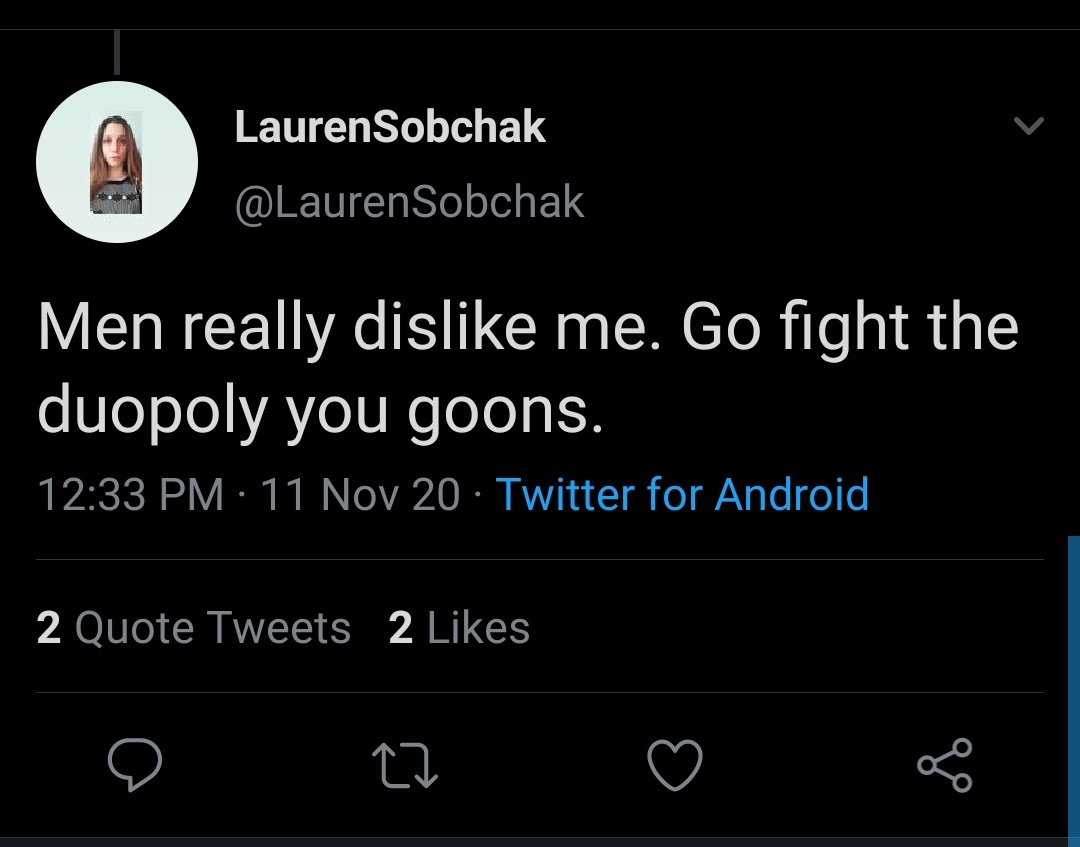The height and width of the screenshot is (847, 1080).
Task: Open the share icon options
Action: (944, 765)
